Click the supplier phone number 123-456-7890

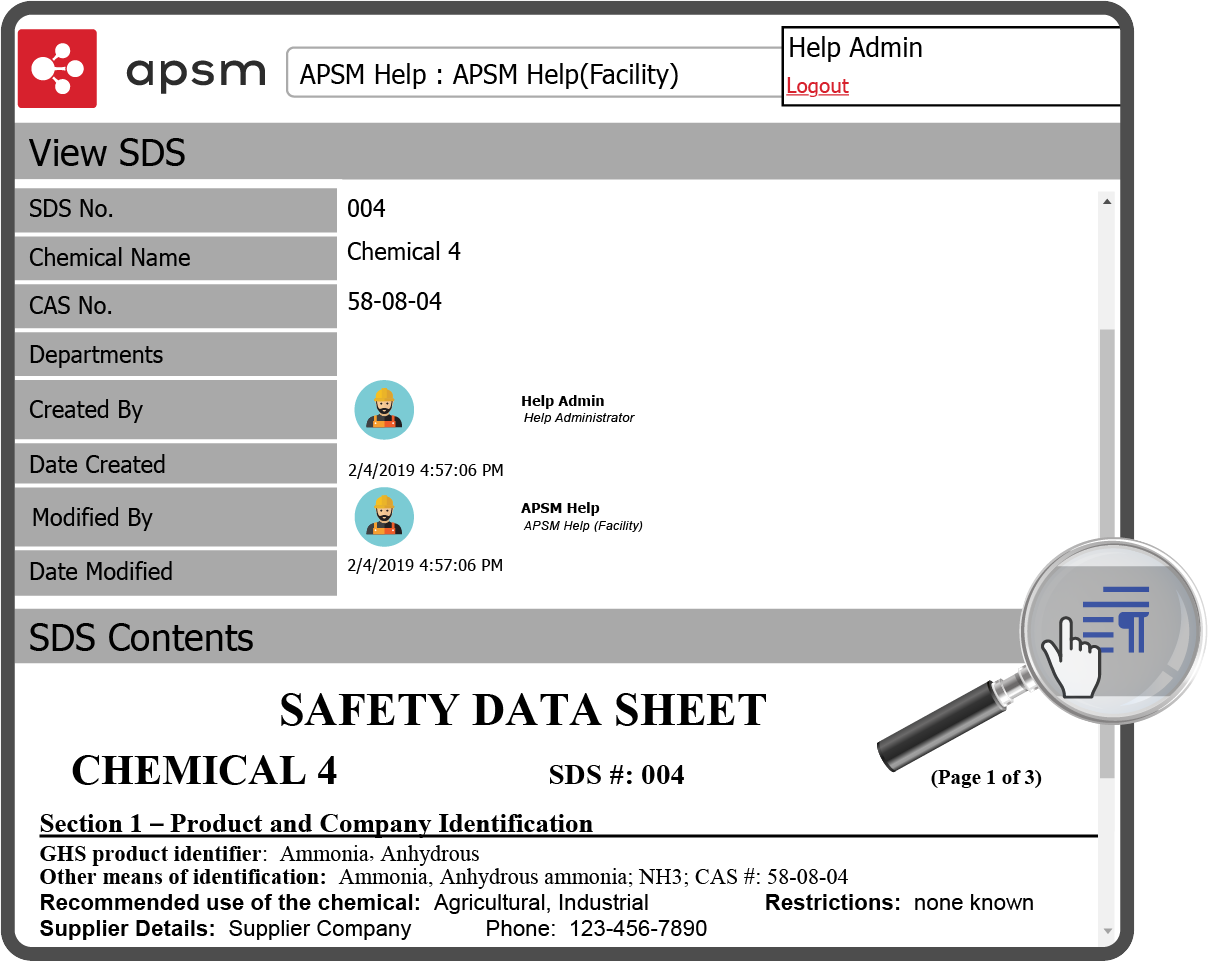pyautogui.click(x=638, y=929)
